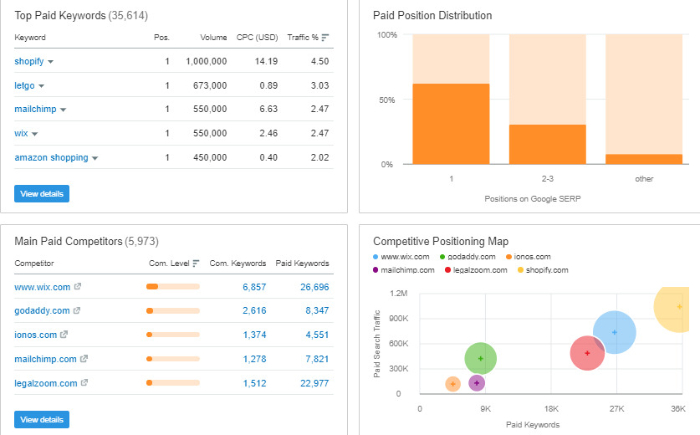Image resolution: width=700 pixels, height=435 pixels.
Task: Toggle mailchimp.com legend entry in positioning map
Action: click(404, 270)
